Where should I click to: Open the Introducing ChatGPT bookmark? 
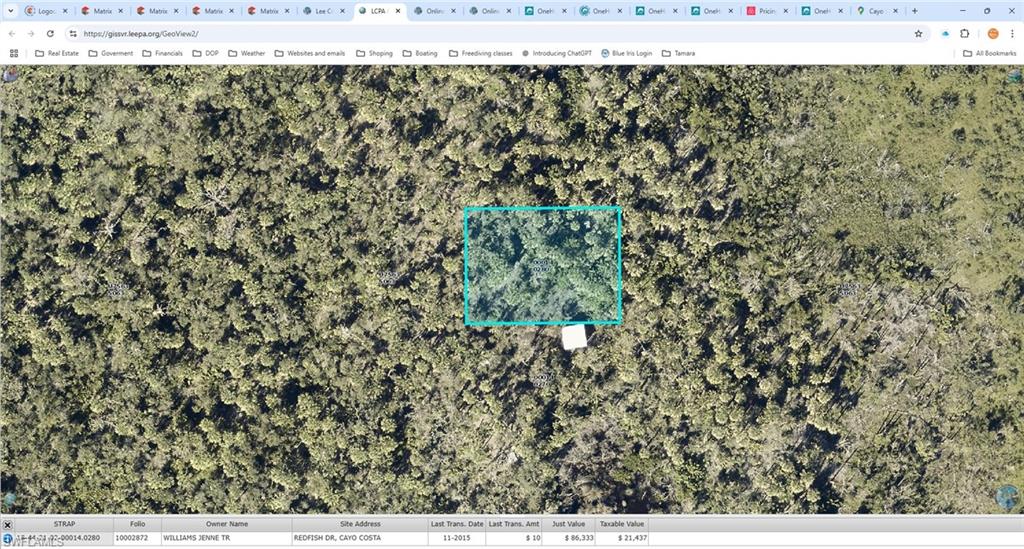(x=556, y=54)
